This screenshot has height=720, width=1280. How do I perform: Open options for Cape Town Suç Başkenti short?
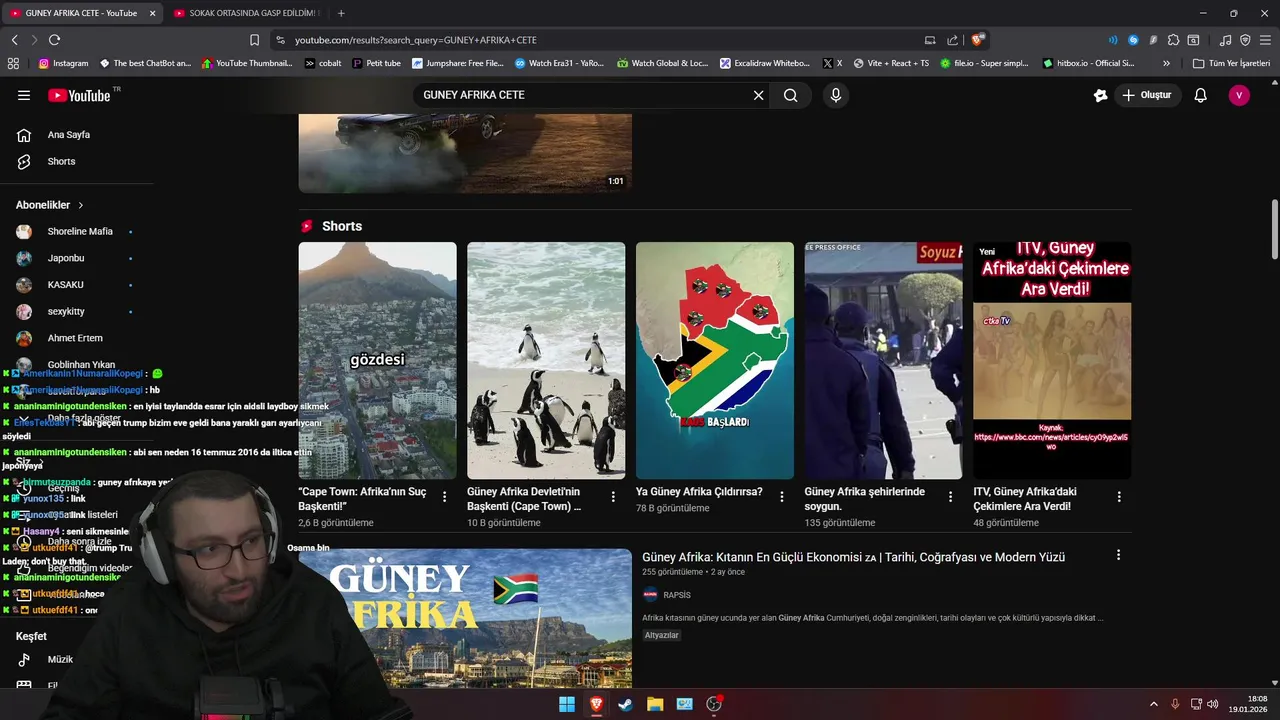tap(445, 496)
